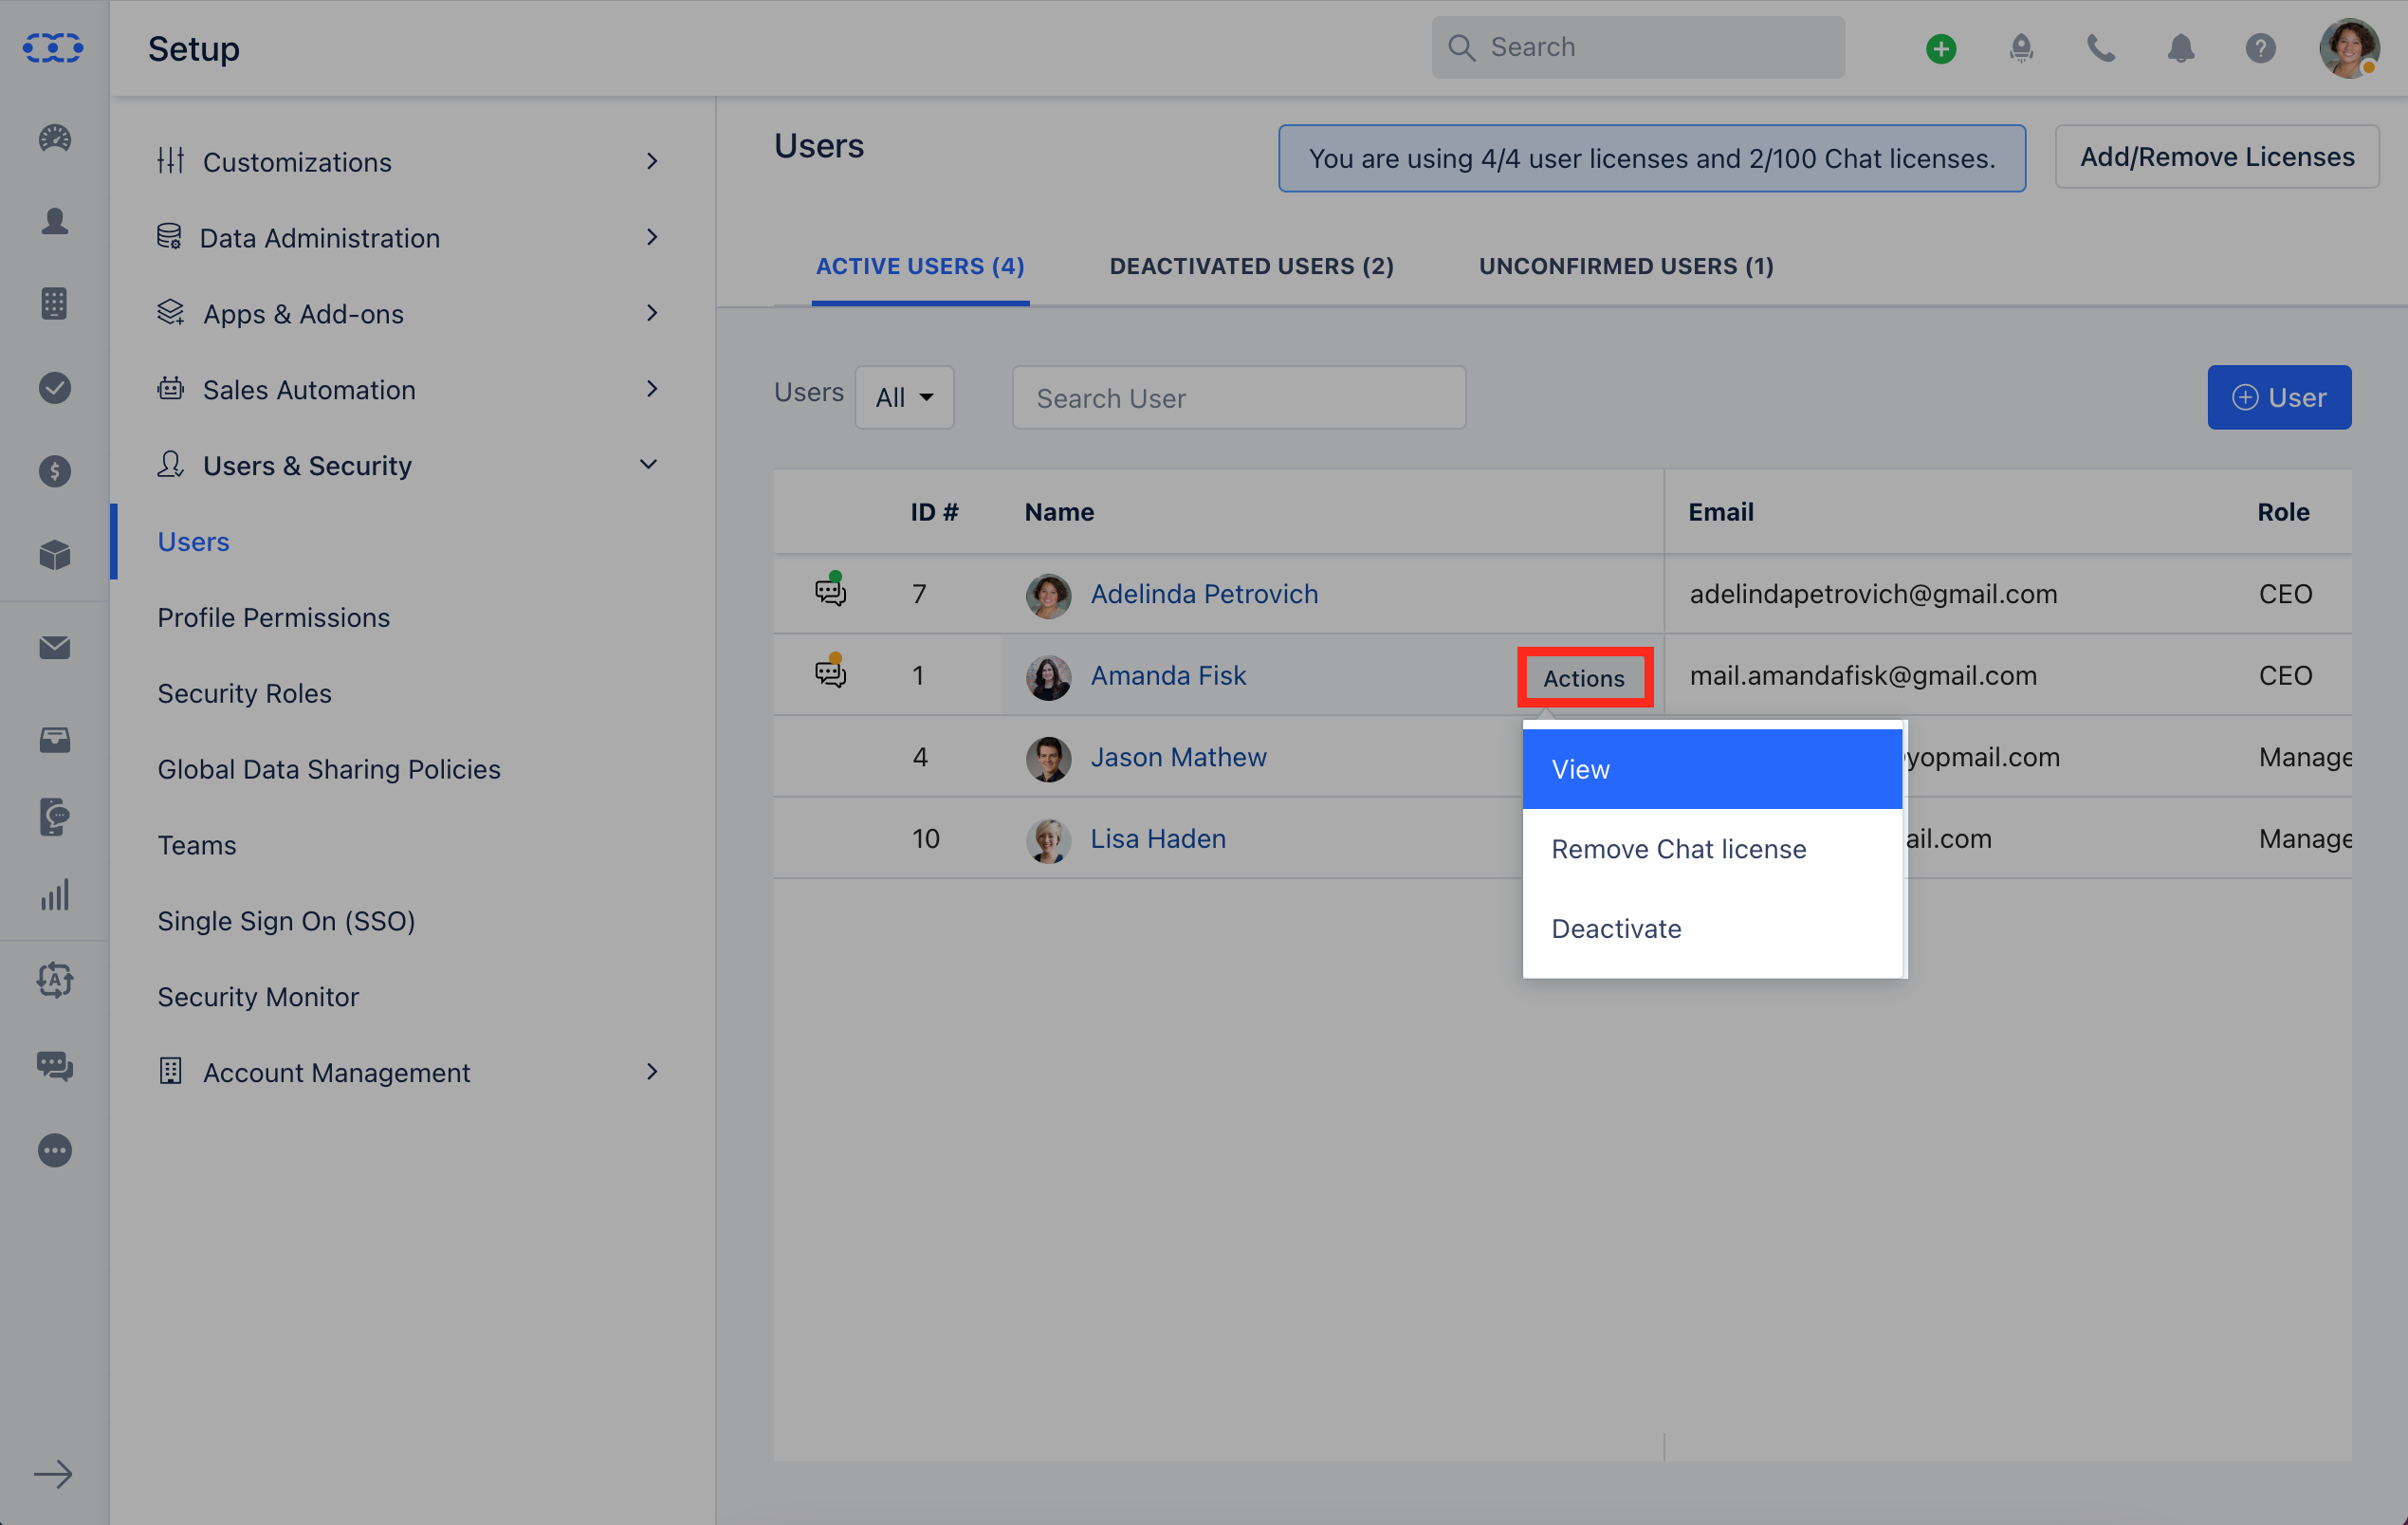Switch to the Deactivated Users tab
The height and width of the screenshot is (1525, 2408).
pyautogui.click(x=1251, y=265)
